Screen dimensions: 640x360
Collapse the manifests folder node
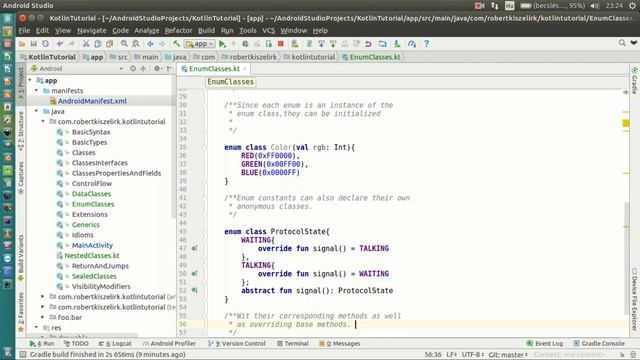(x=37, y=91)
